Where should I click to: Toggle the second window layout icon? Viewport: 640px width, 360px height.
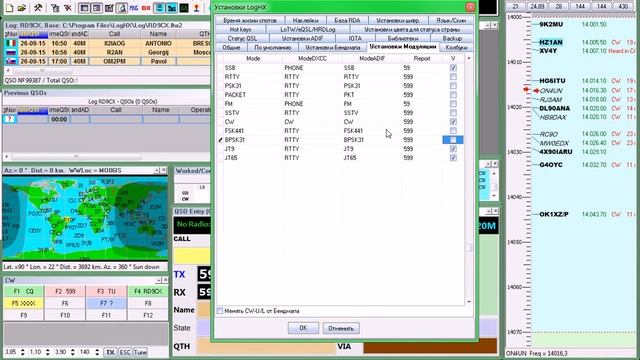tap(97, 7)
